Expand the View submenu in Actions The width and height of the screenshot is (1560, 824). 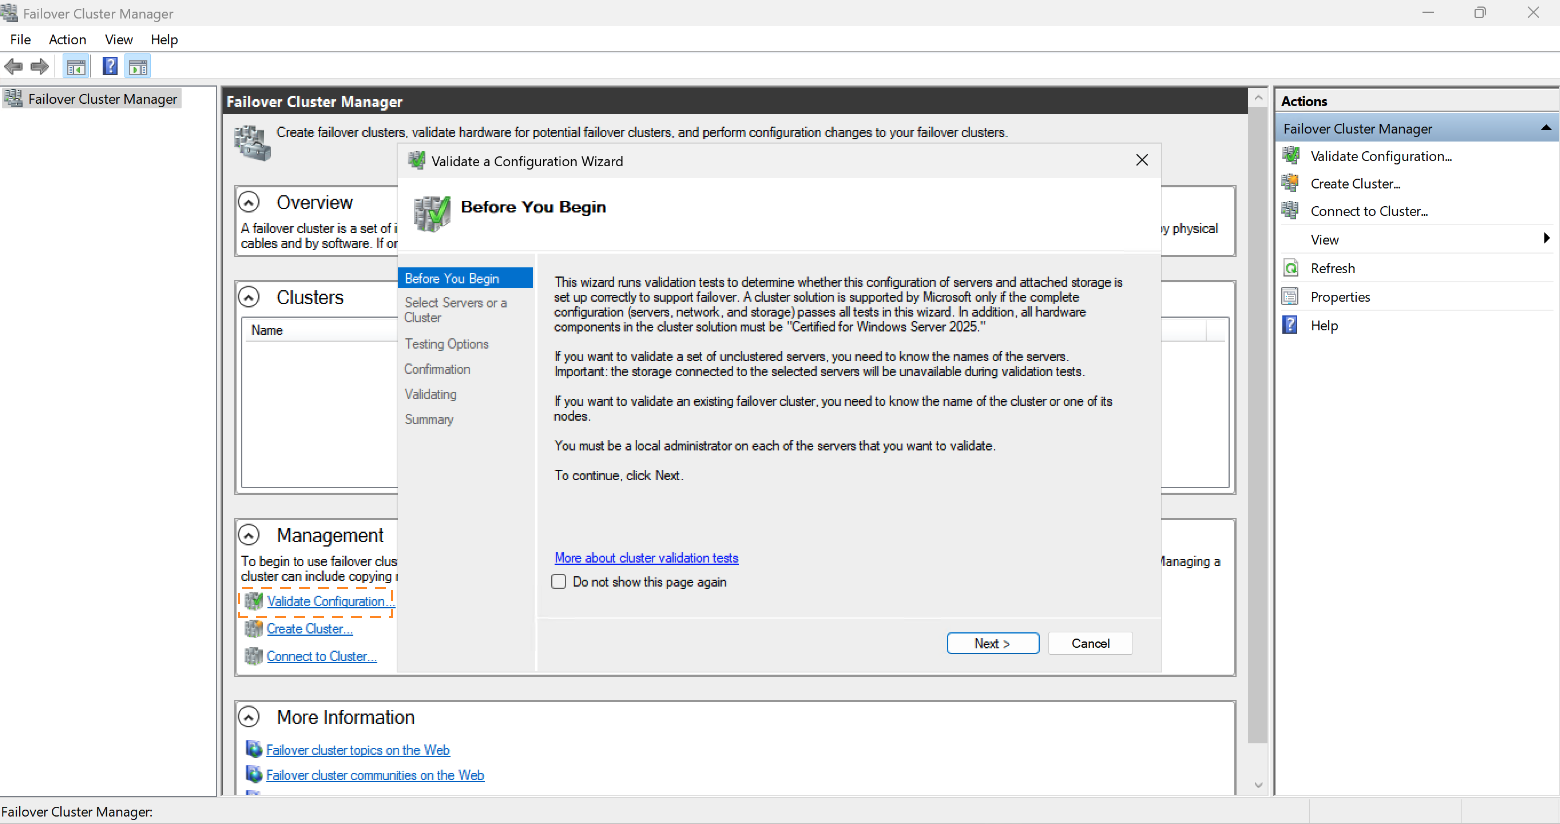click(1545, 239)
